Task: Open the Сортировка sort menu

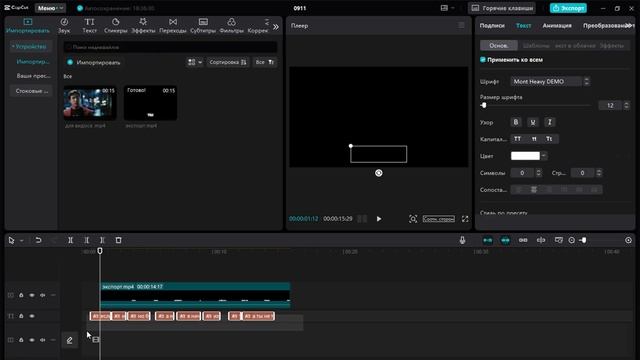Action: (x=228, y=62)
